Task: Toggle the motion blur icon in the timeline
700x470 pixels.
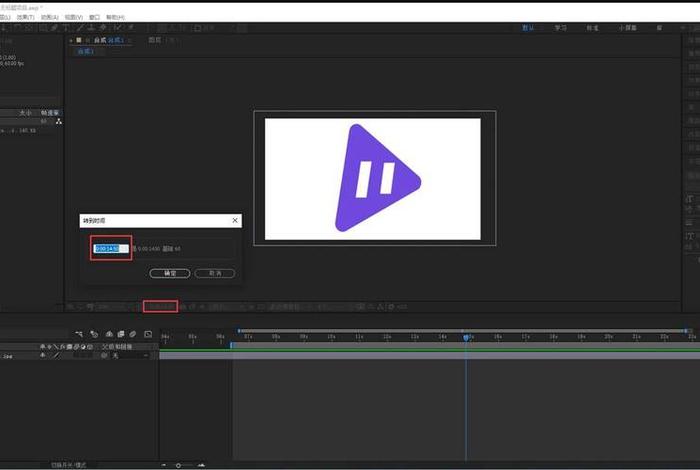Action: coord(133,334)
